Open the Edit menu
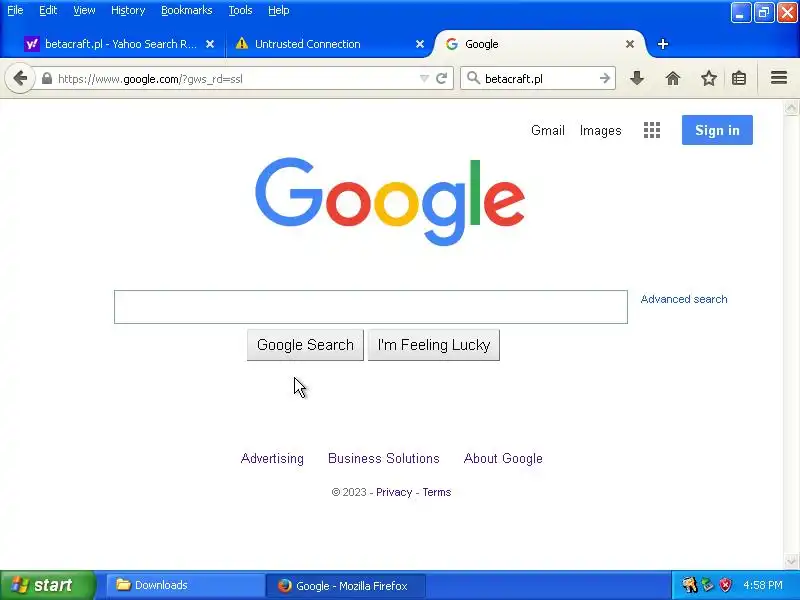 coord(48,10)
